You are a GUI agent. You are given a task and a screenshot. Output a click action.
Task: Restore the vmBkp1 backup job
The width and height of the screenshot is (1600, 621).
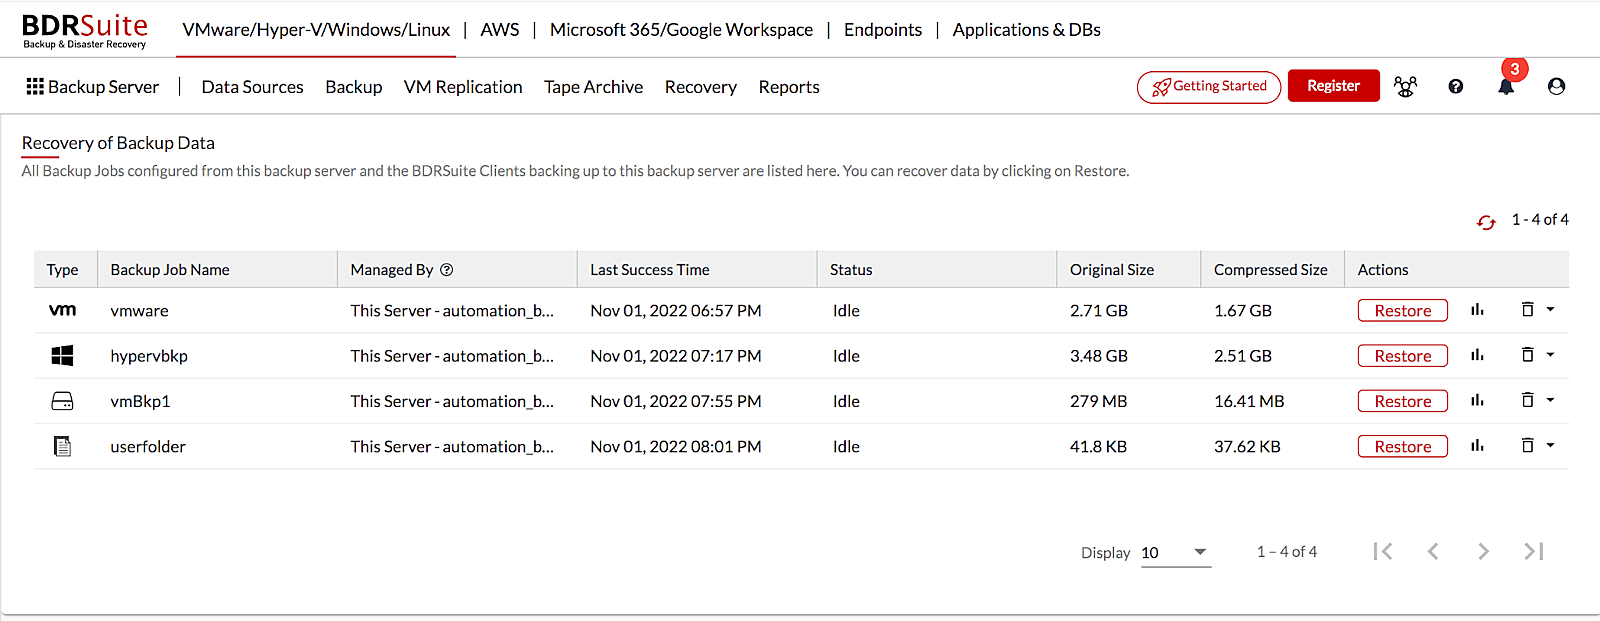(1403, 401)
